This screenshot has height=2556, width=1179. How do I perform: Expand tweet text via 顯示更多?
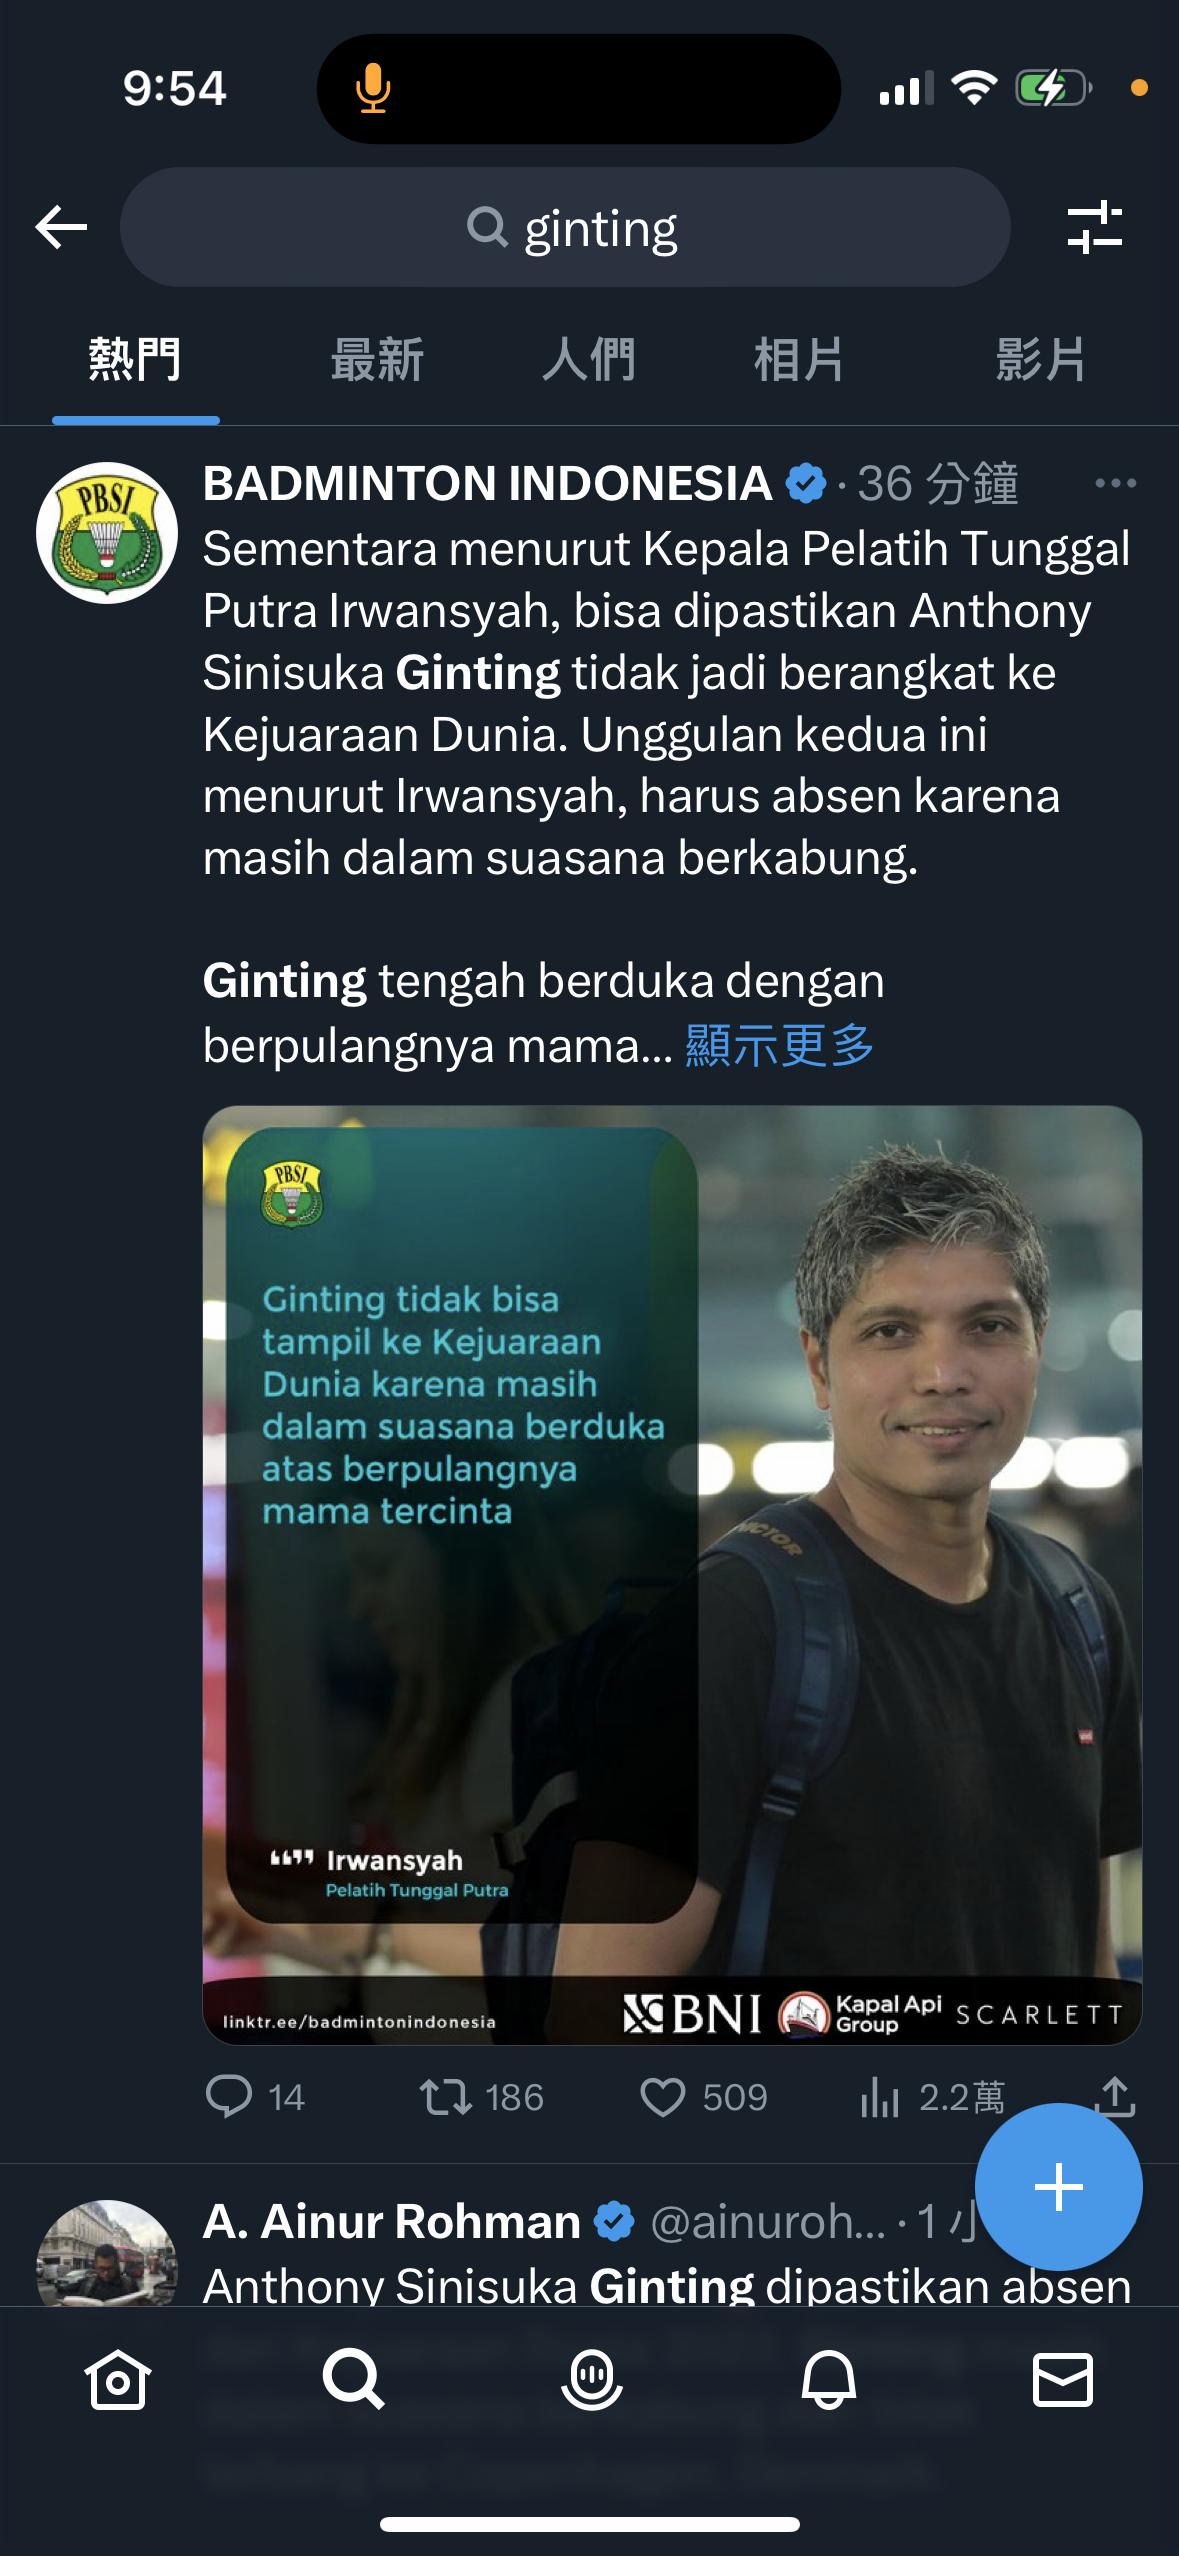[779, 1045]
